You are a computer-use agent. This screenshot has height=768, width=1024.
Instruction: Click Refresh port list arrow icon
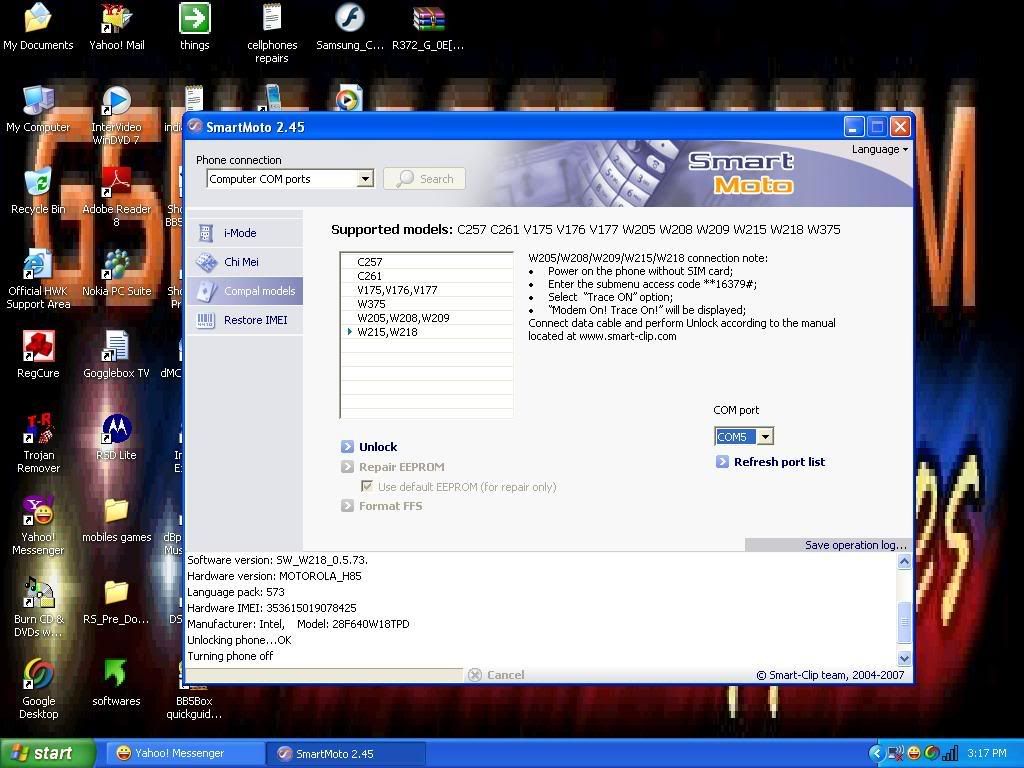(722, 462)
